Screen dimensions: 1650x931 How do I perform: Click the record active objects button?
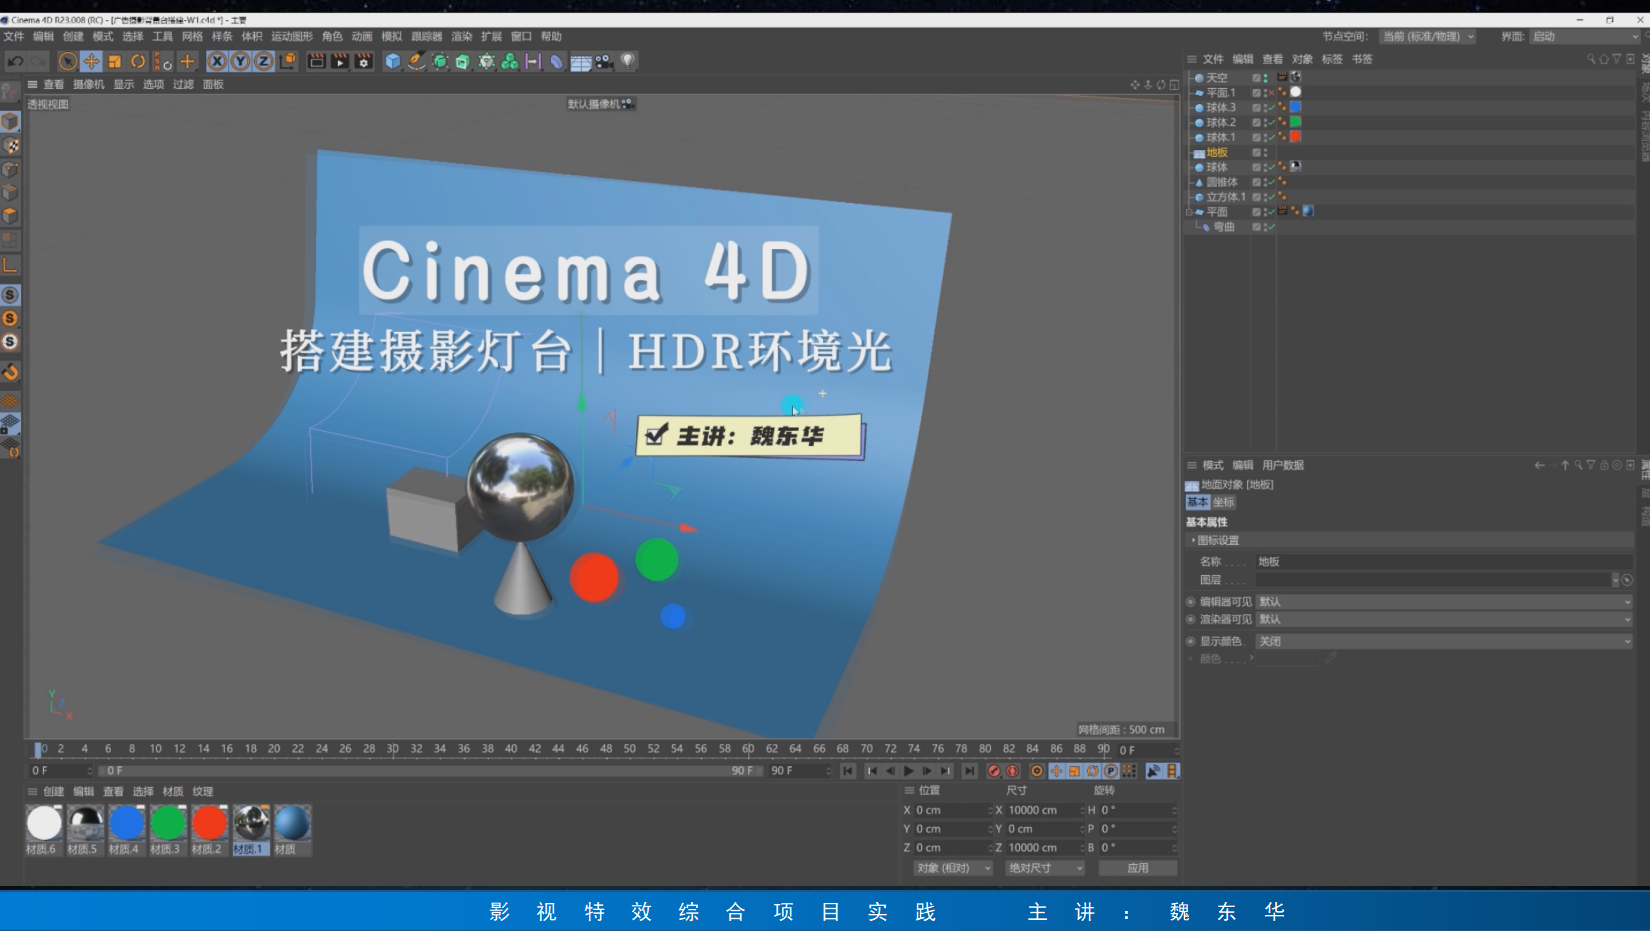pos(994,771)
